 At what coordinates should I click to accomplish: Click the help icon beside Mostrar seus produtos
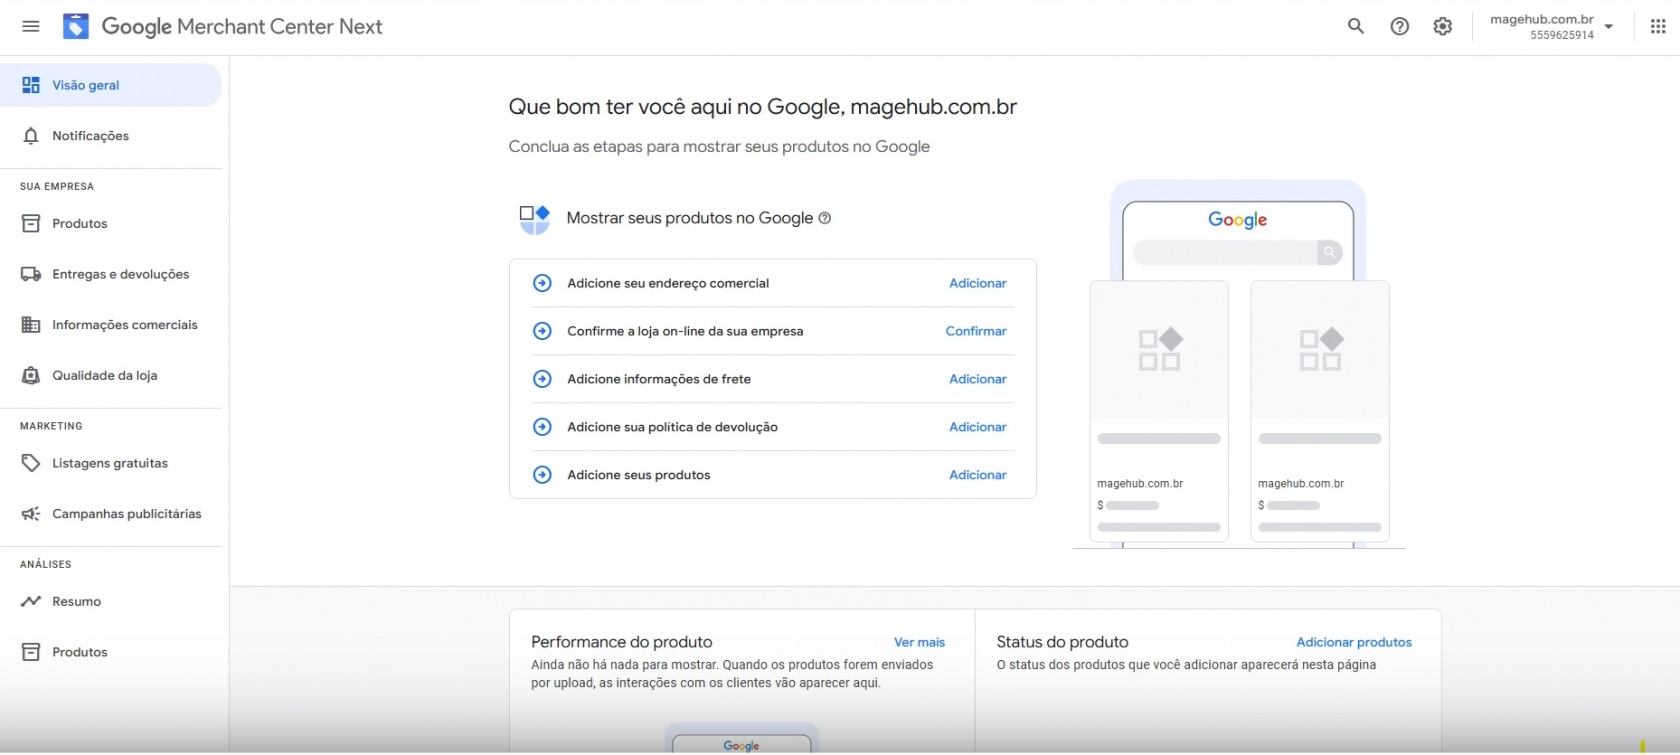coord(825,218)
